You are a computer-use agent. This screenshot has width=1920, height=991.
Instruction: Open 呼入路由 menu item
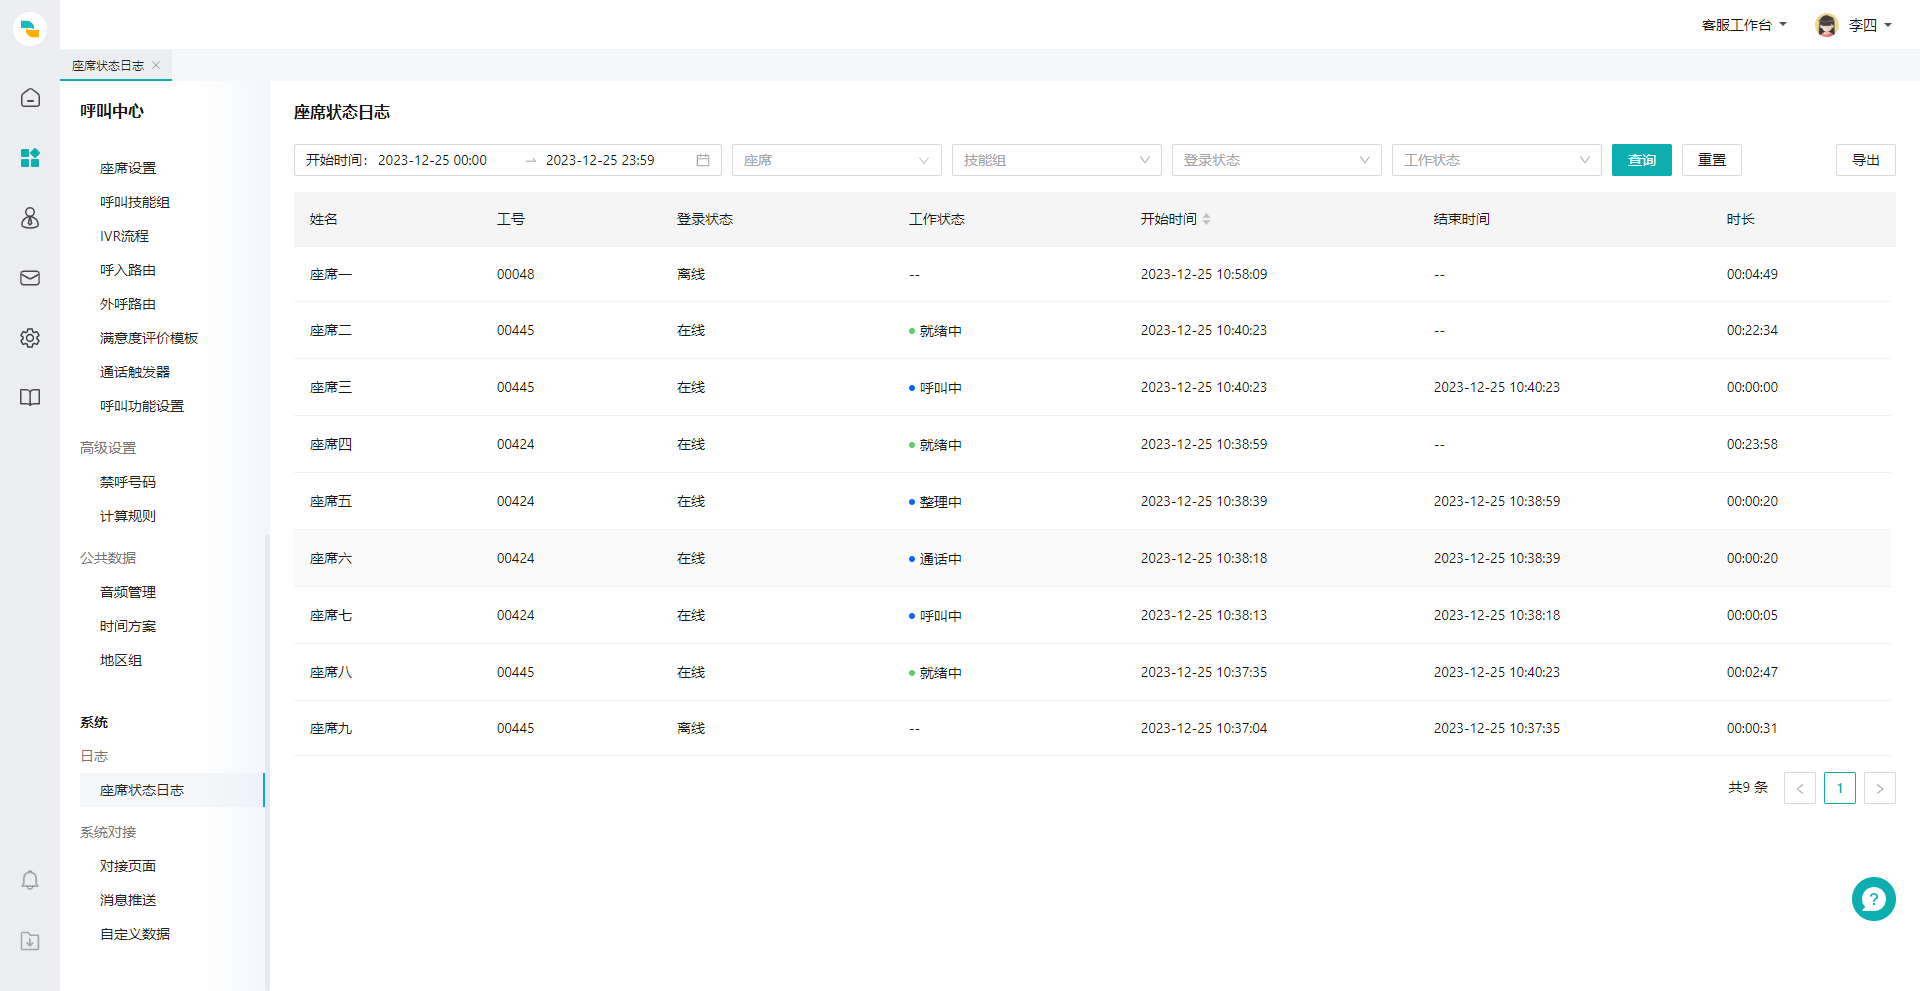point(128,270)
